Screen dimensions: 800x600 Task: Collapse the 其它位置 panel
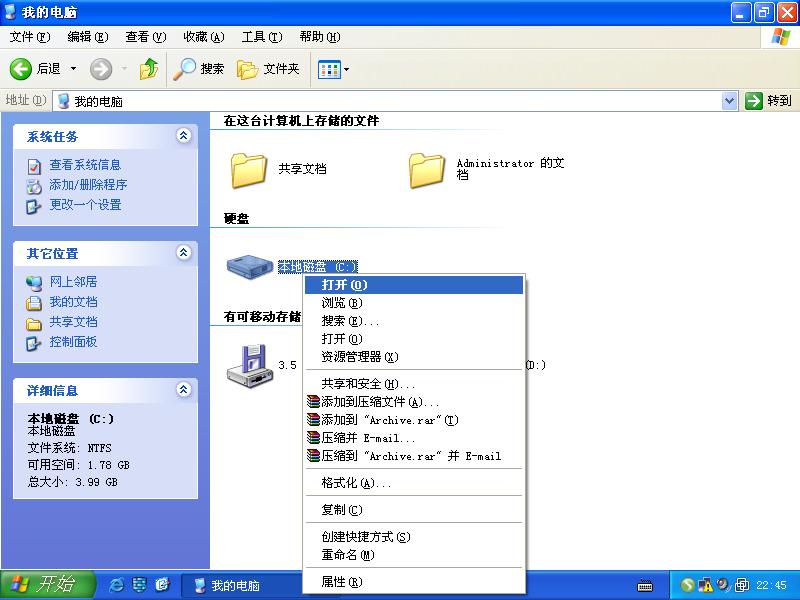[184, 253]
